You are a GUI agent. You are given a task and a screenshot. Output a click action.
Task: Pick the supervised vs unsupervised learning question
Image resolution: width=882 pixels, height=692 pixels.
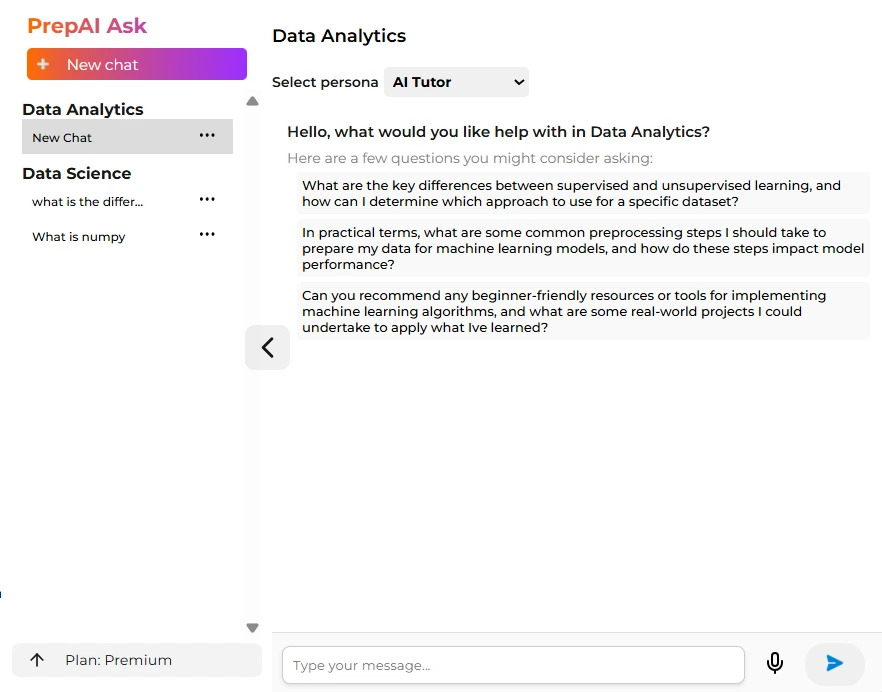[583, 194]
